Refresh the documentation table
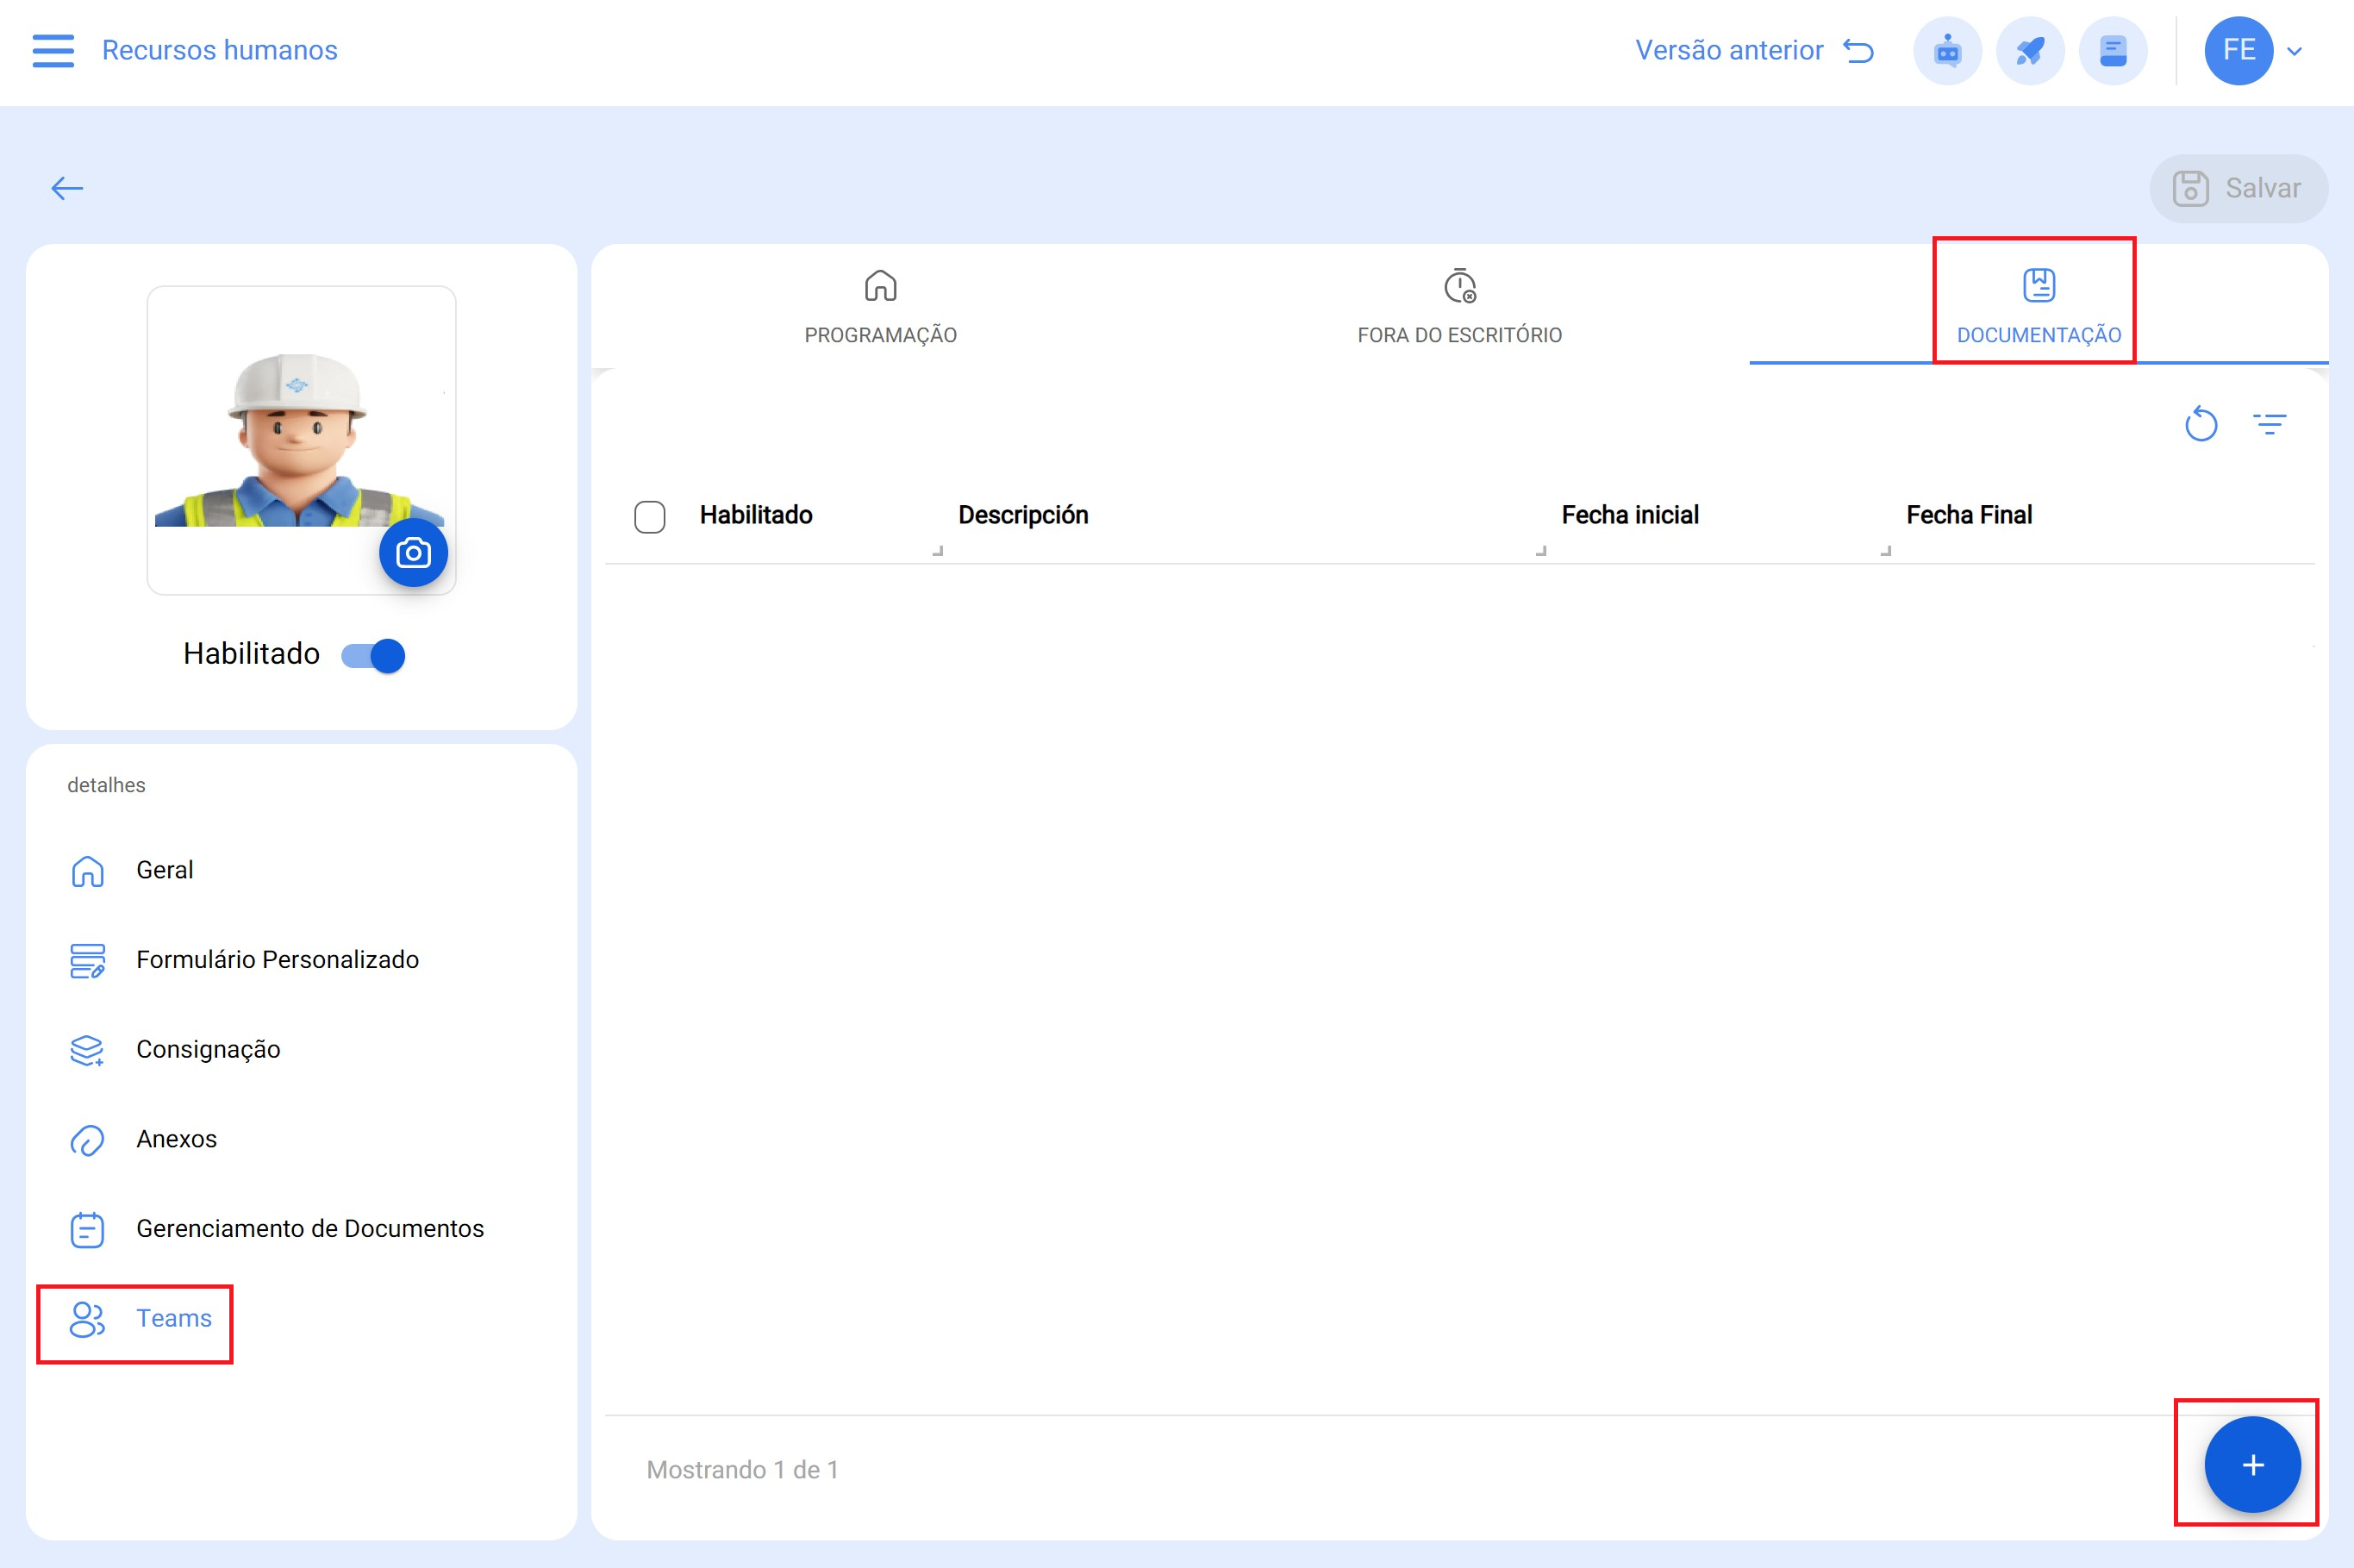This screenshot has height=1568, width=2354. (x=2200, y=424)
